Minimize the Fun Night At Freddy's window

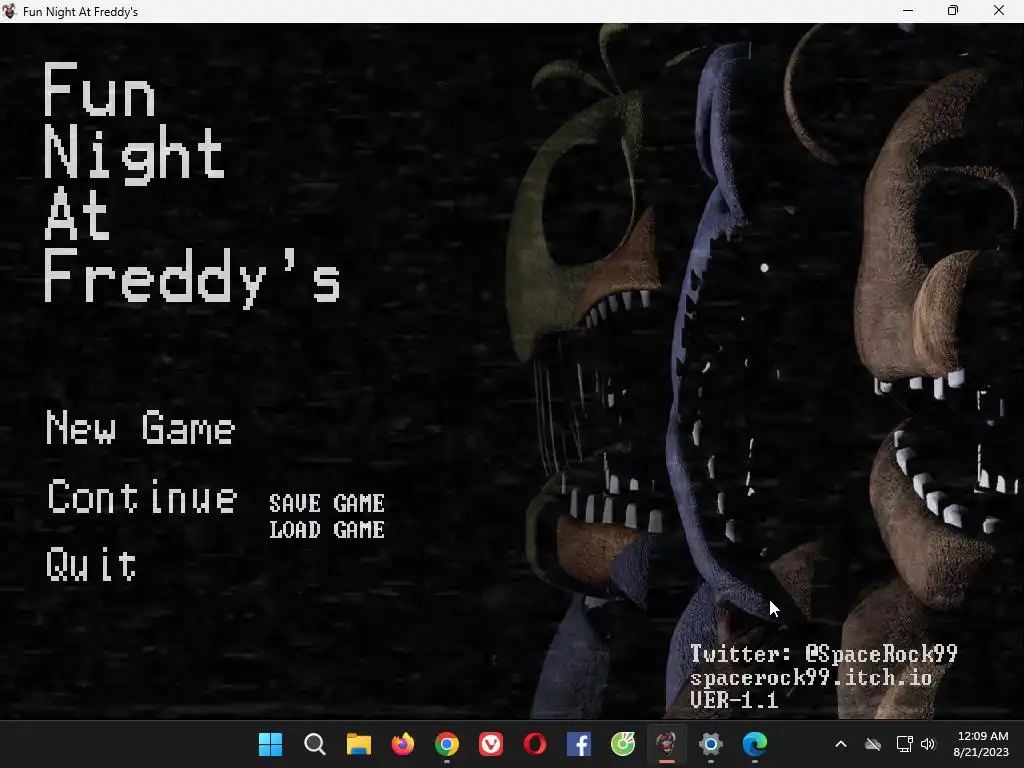tap(908, 10)
